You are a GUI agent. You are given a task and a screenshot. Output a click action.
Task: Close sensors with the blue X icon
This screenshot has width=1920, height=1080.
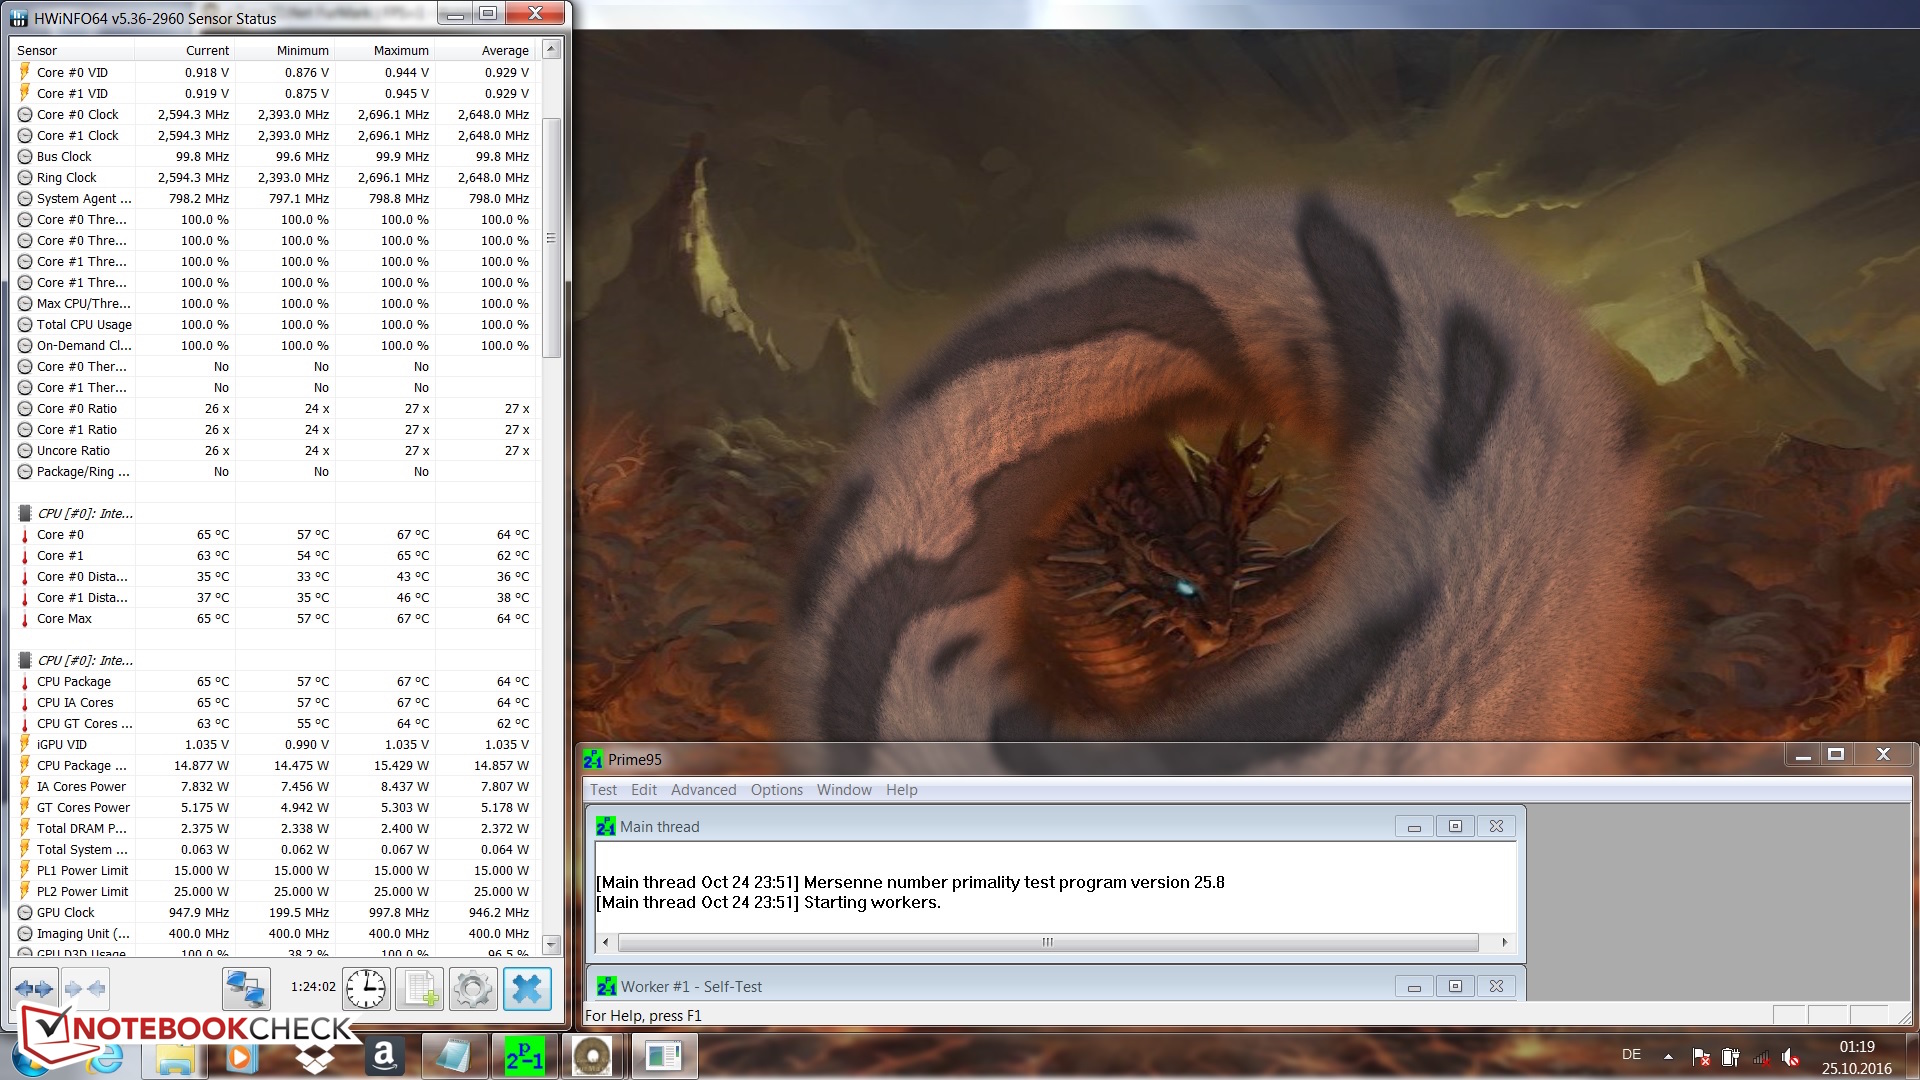click(x=527, y=988)
